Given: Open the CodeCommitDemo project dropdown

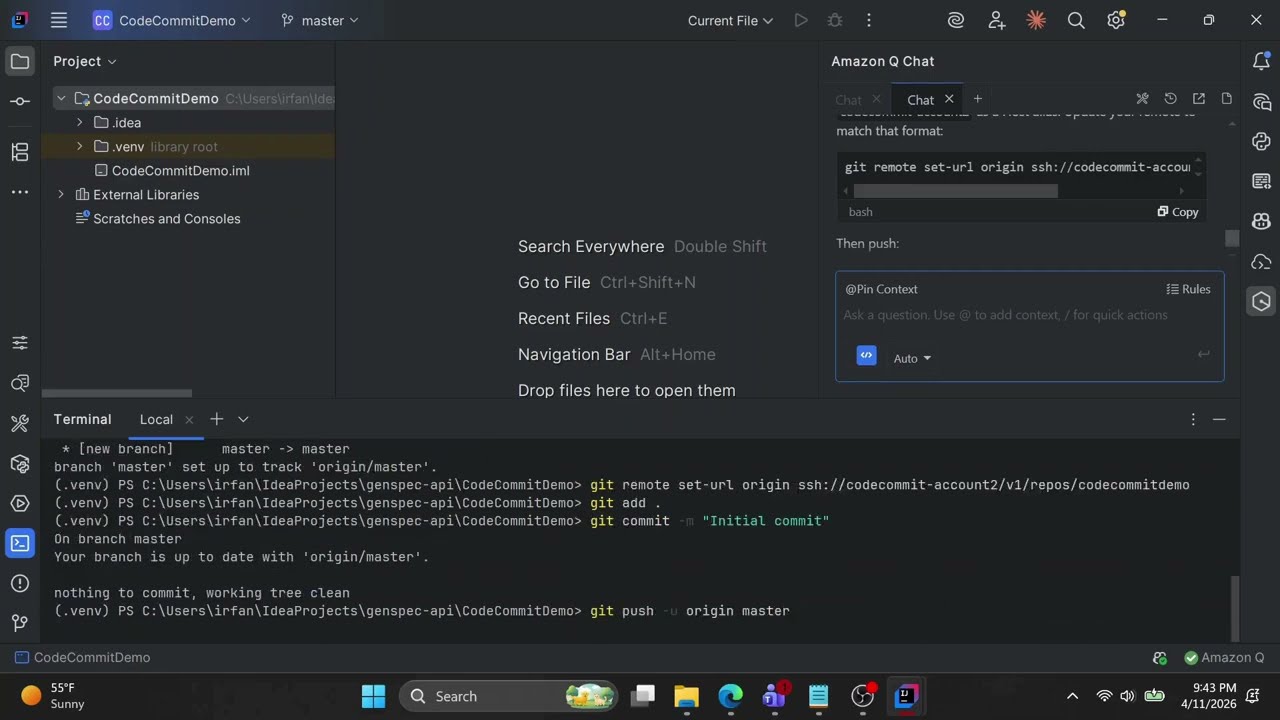Looking at the screenshot, I should [172, 20].
